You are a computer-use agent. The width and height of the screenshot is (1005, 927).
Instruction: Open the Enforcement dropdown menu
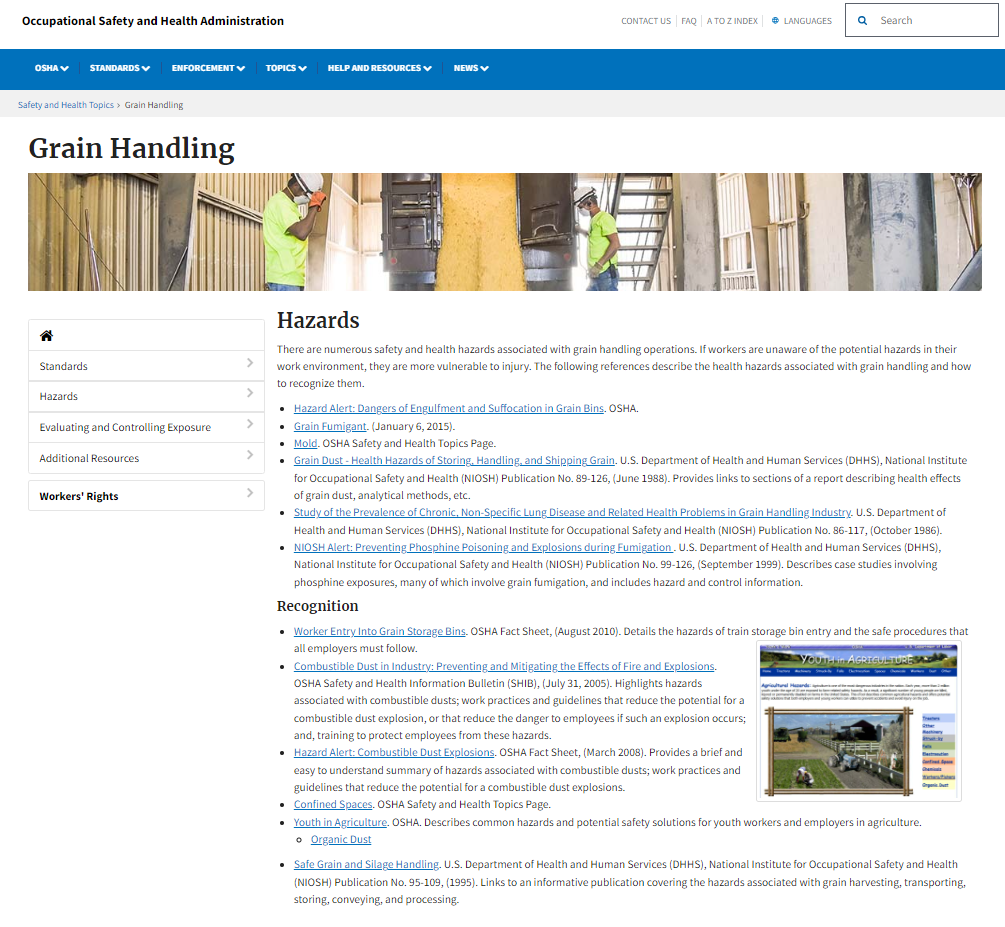point(208,68)
